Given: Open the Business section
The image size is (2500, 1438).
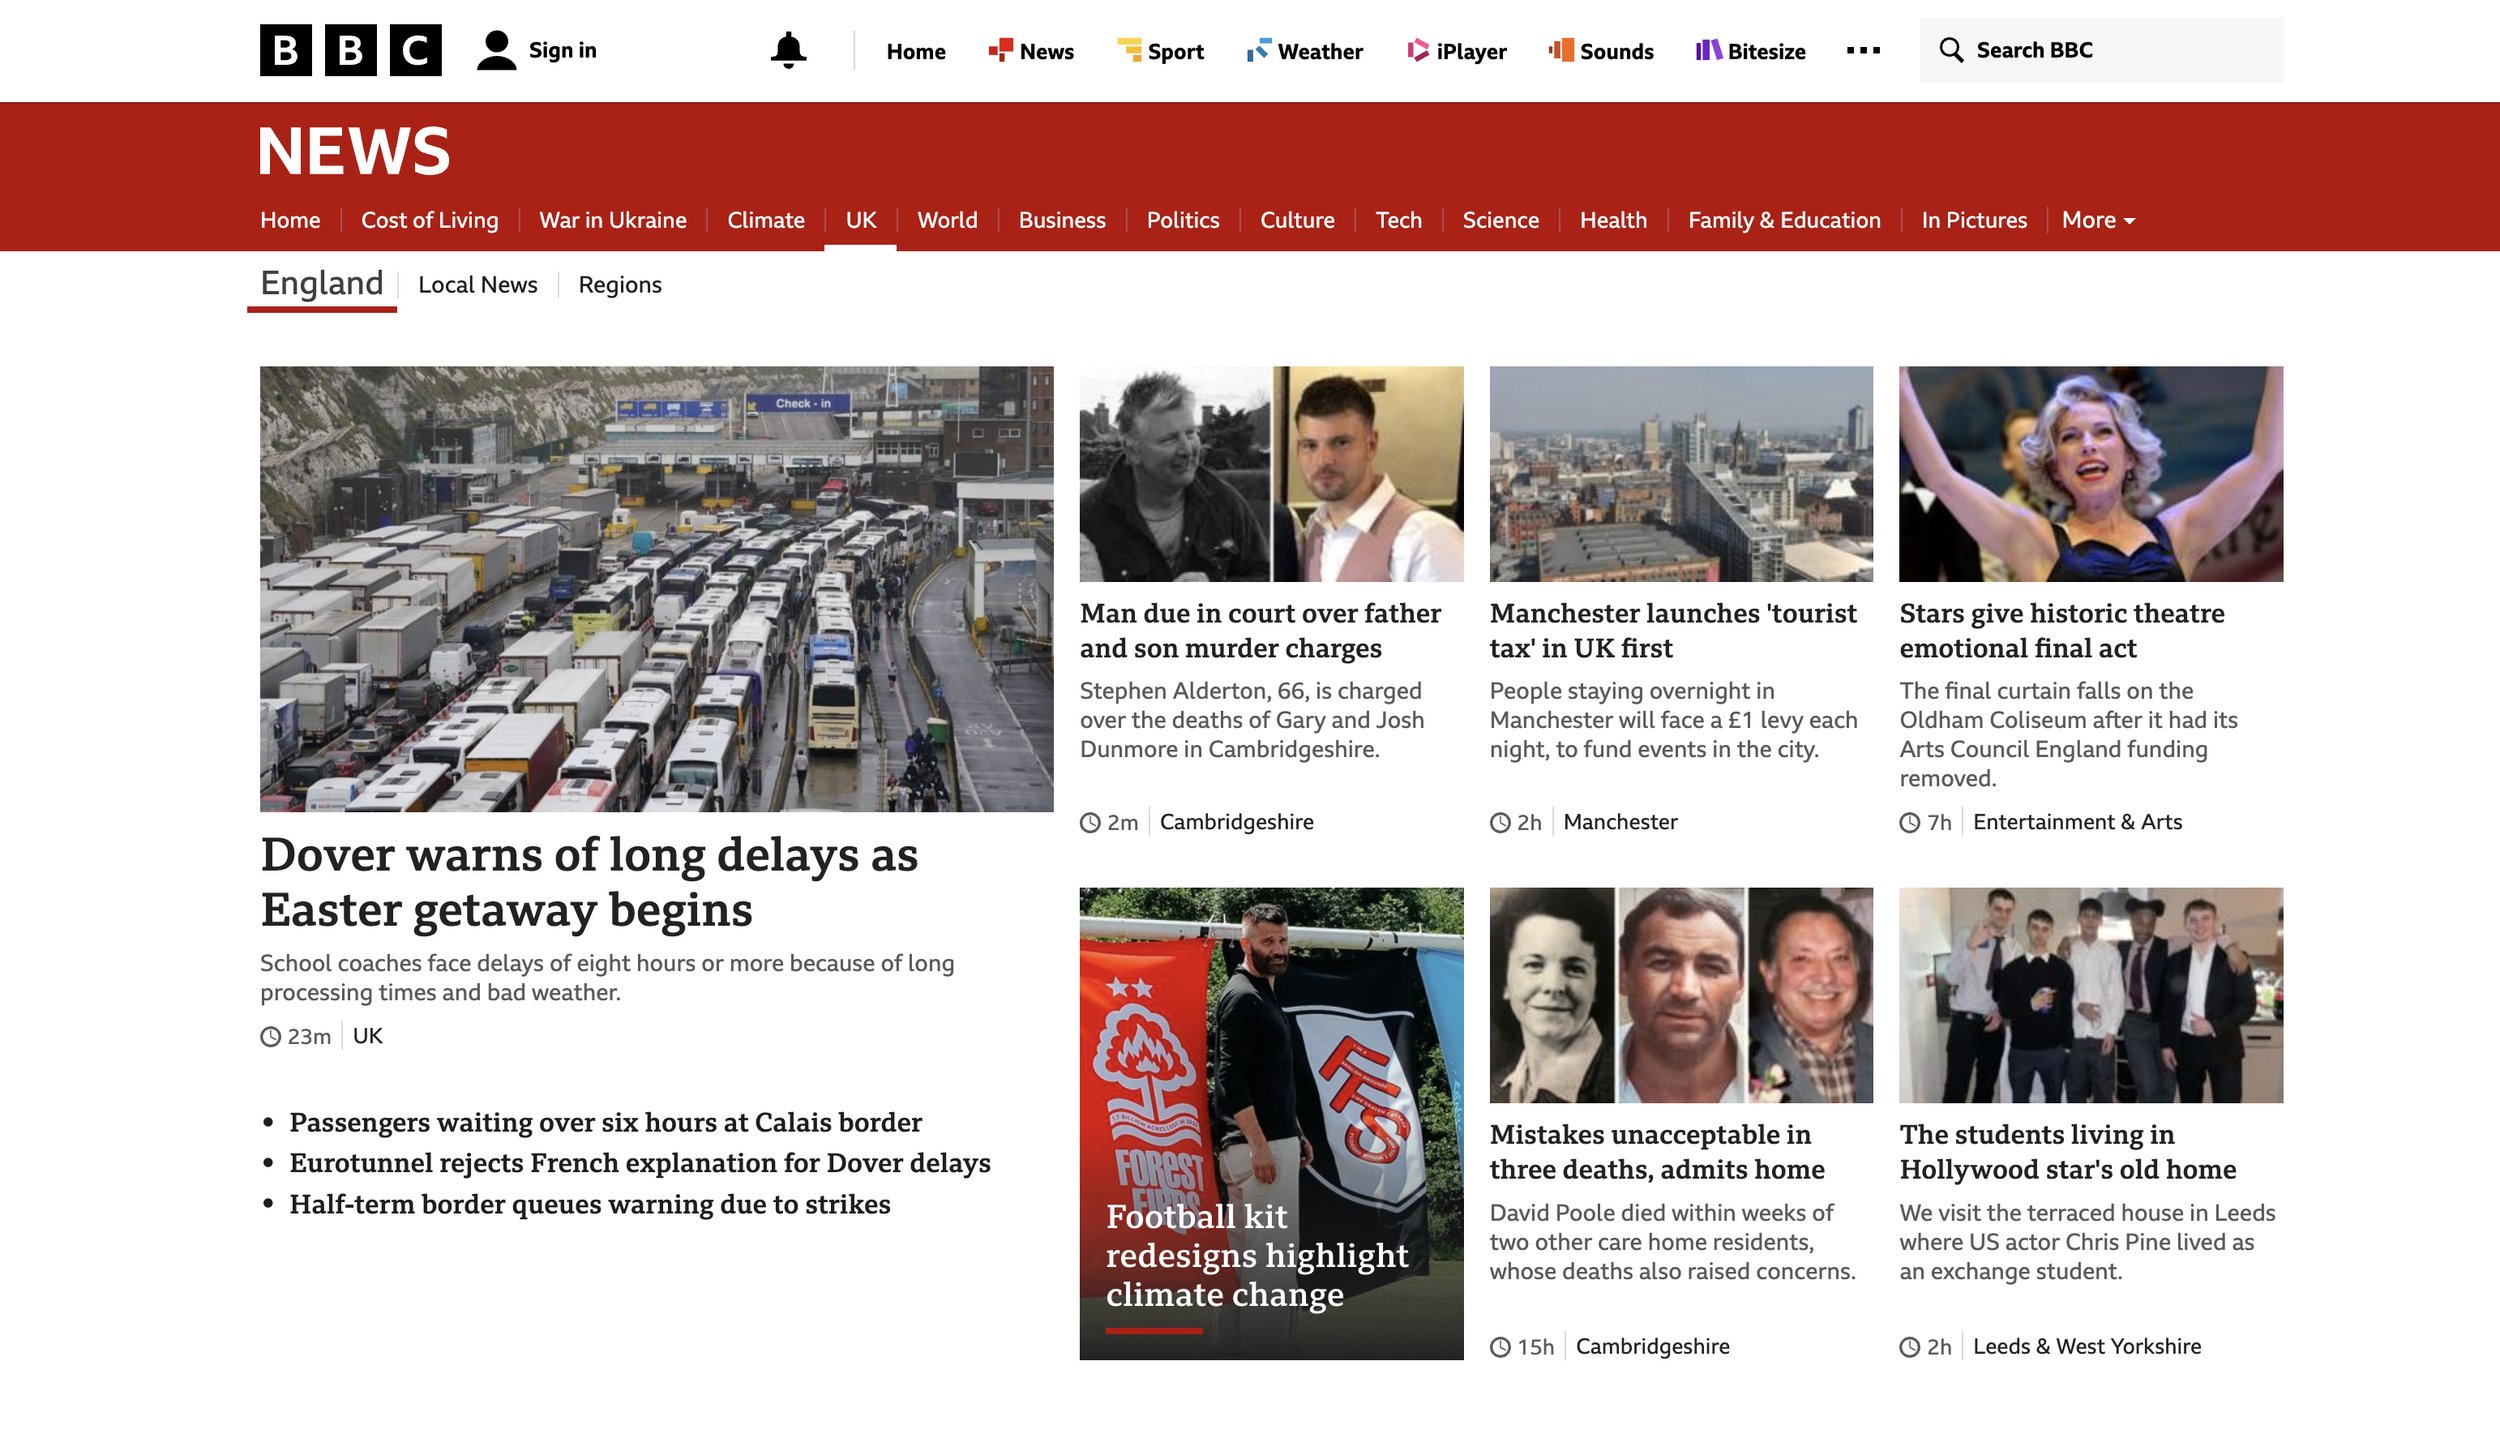Looking at the screenshot, I should pyautogui.click(x=1062, y=220).
